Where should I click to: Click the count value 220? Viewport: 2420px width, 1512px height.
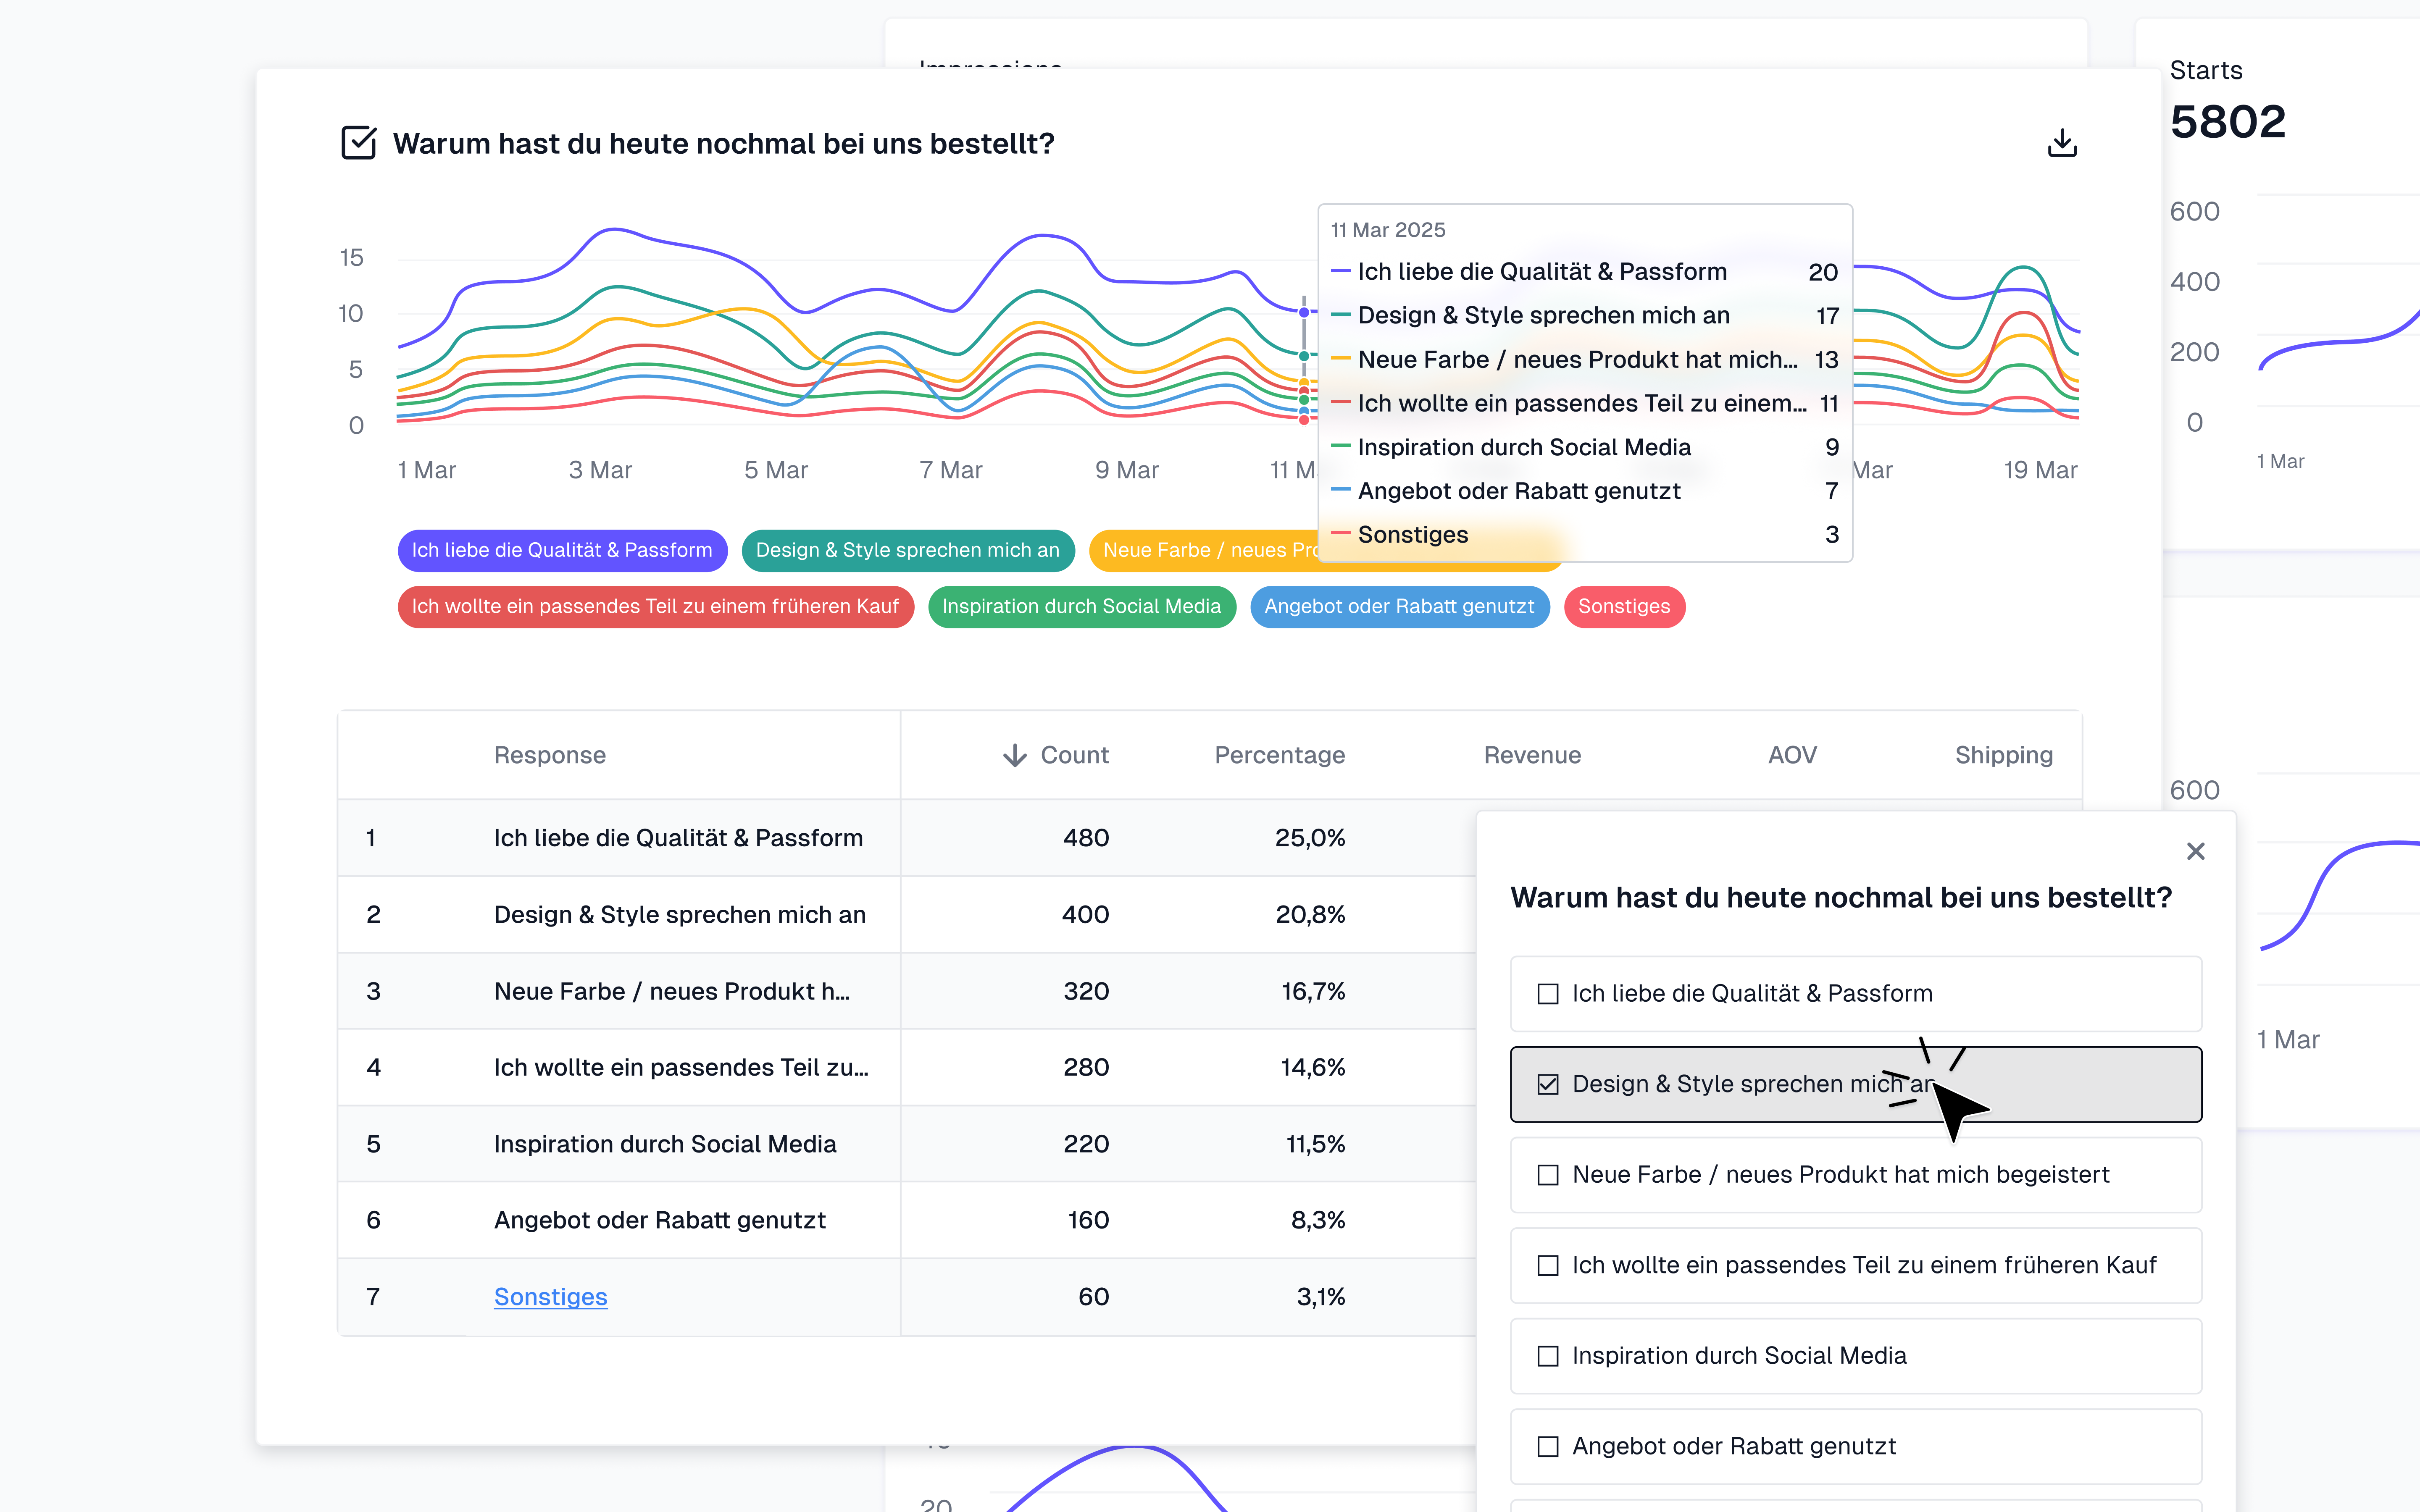[x=1086, y=1144]
